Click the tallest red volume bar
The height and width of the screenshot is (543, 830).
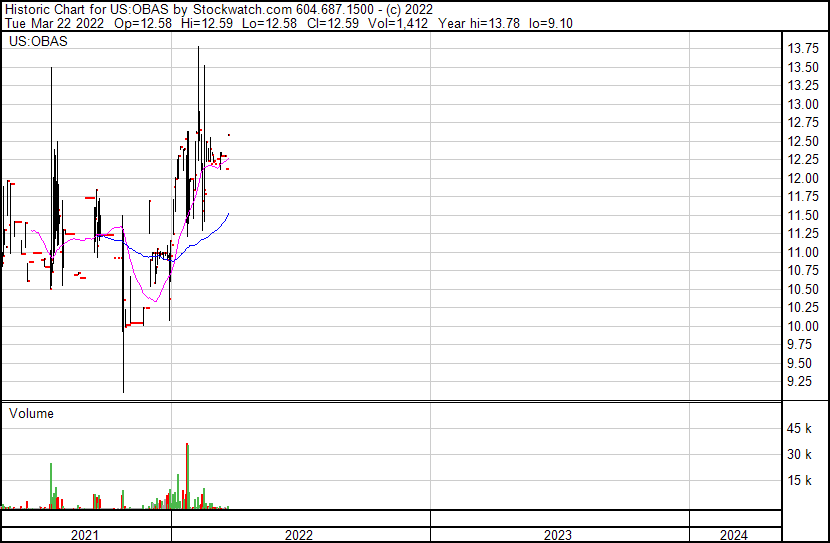[x=187, y=476]
